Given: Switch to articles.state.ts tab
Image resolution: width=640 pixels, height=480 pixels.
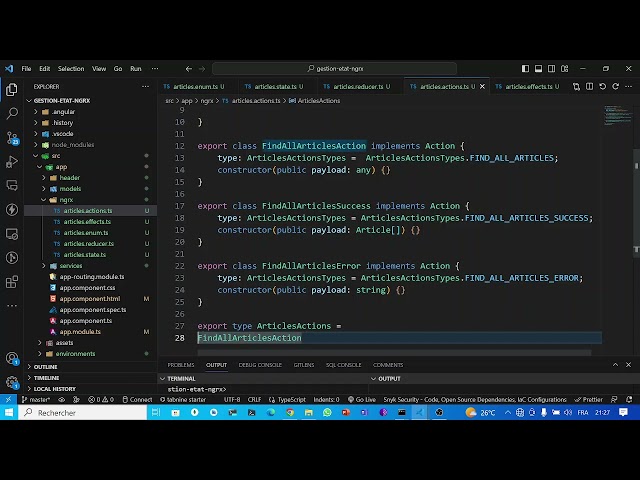Looking at the screenshot, I should (x=276, y=87).
